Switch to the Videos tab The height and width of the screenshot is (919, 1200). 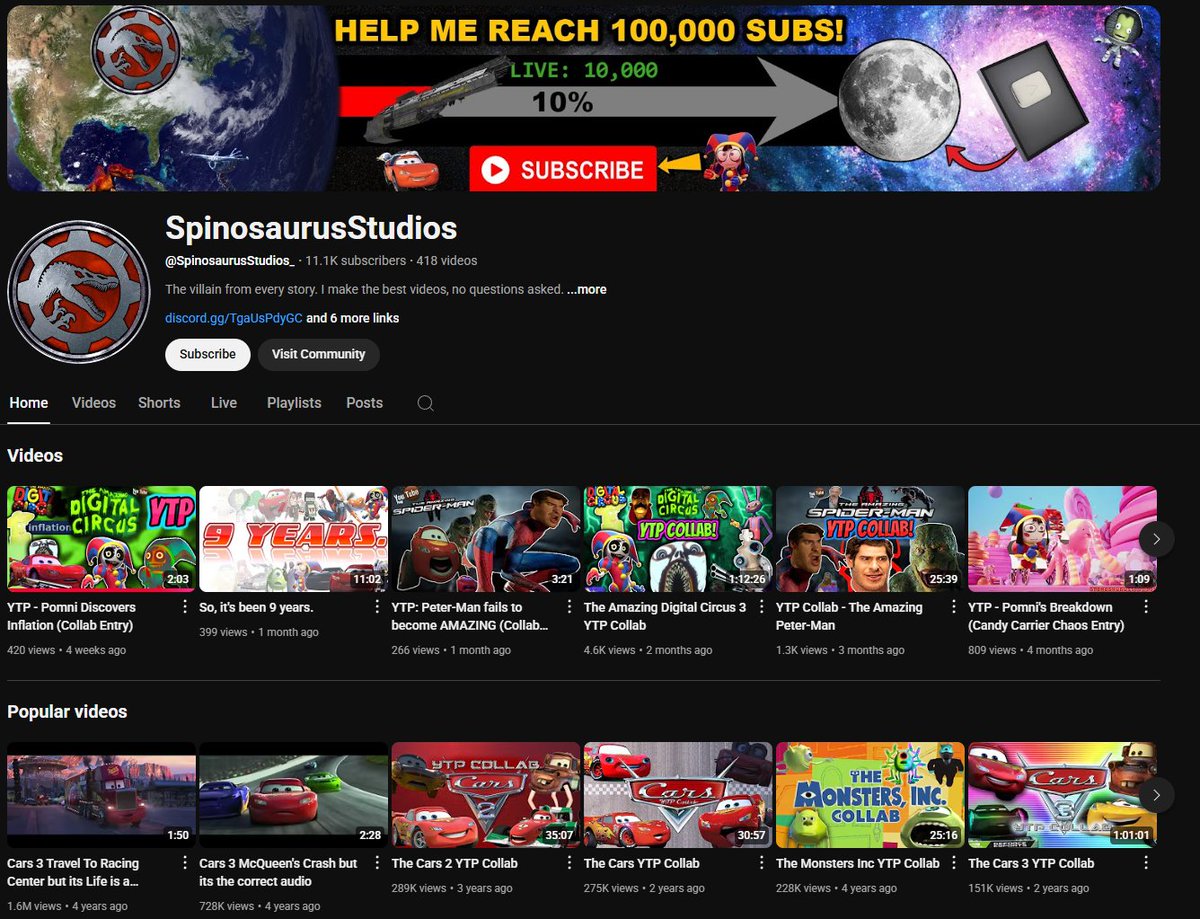point(94,403)
